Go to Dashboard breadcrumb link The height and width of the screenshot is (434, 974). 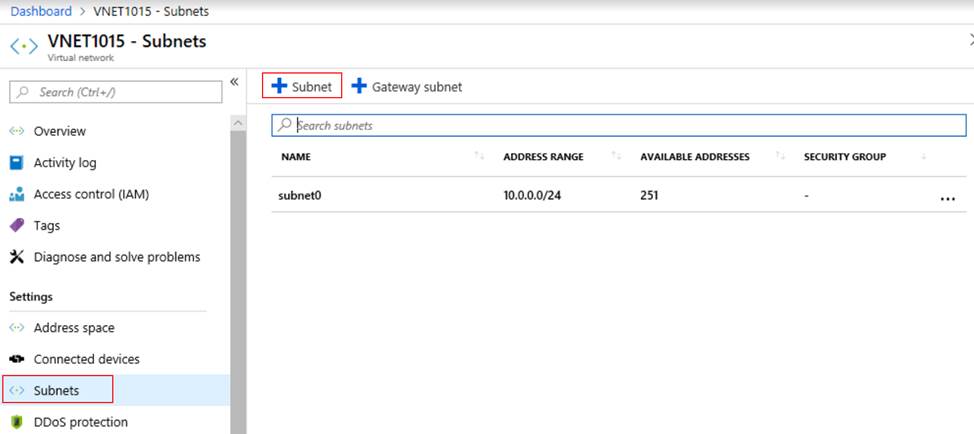click(x=41, y=11)
